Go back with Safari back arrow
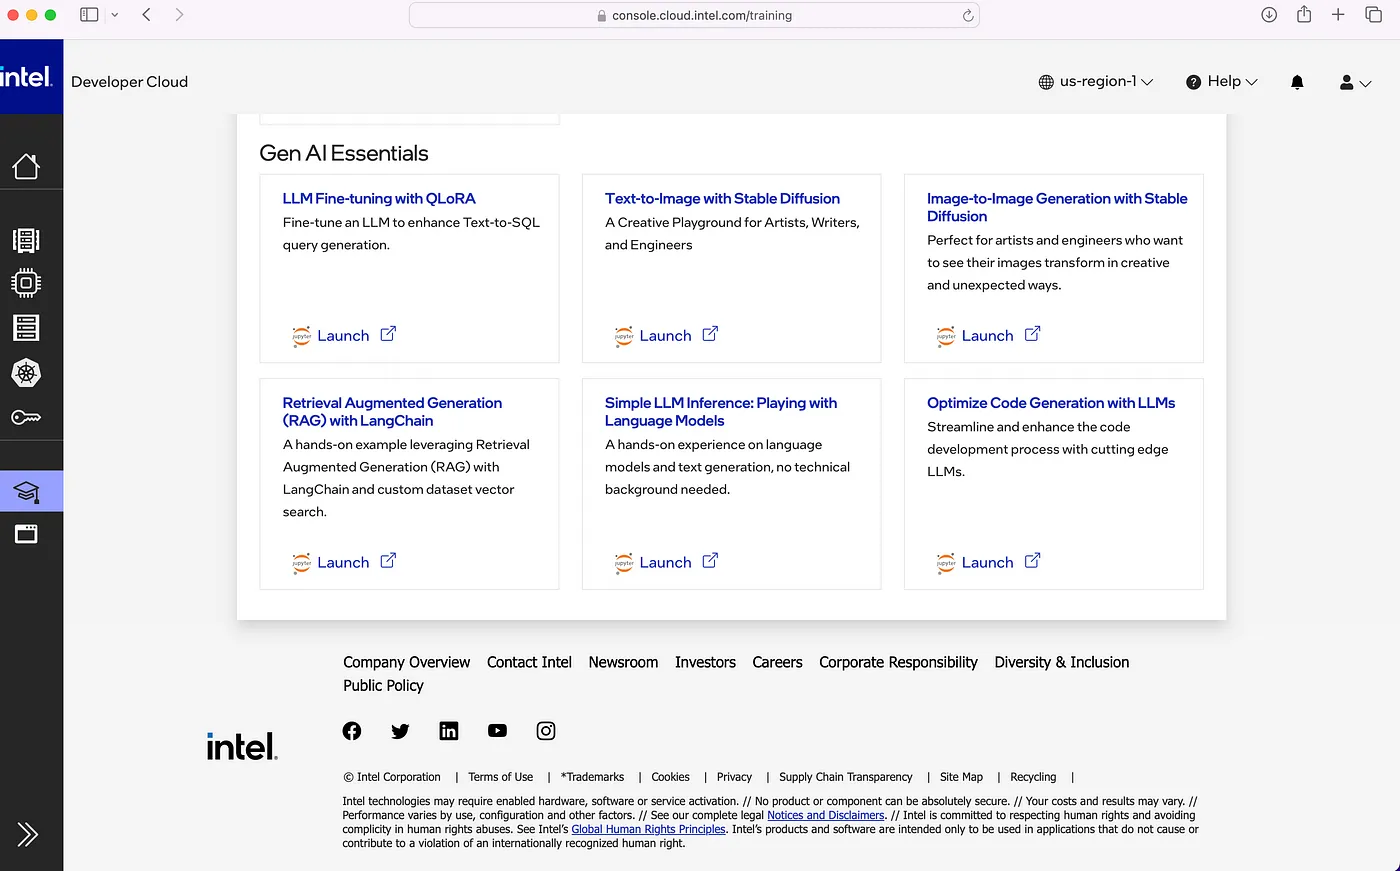Viewport: 1400px width, 871px height. pos(146,15)
